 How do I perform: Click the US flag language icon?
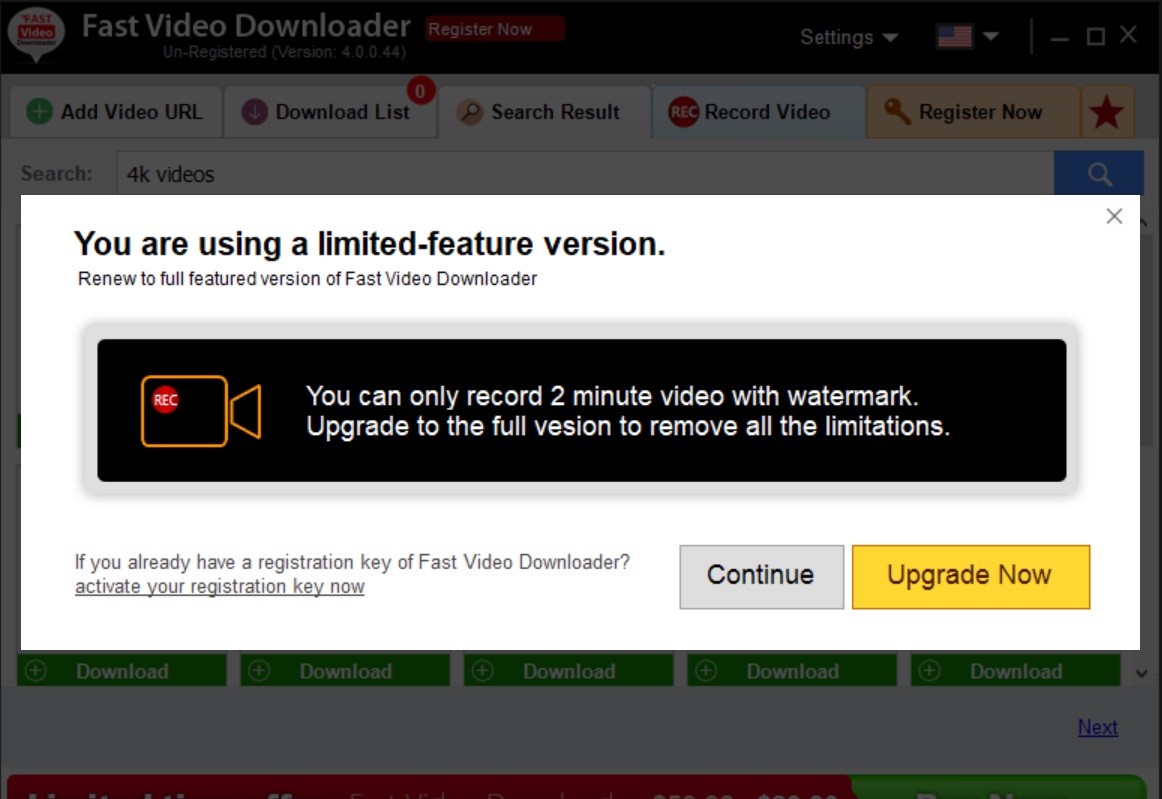click(954, 37)
